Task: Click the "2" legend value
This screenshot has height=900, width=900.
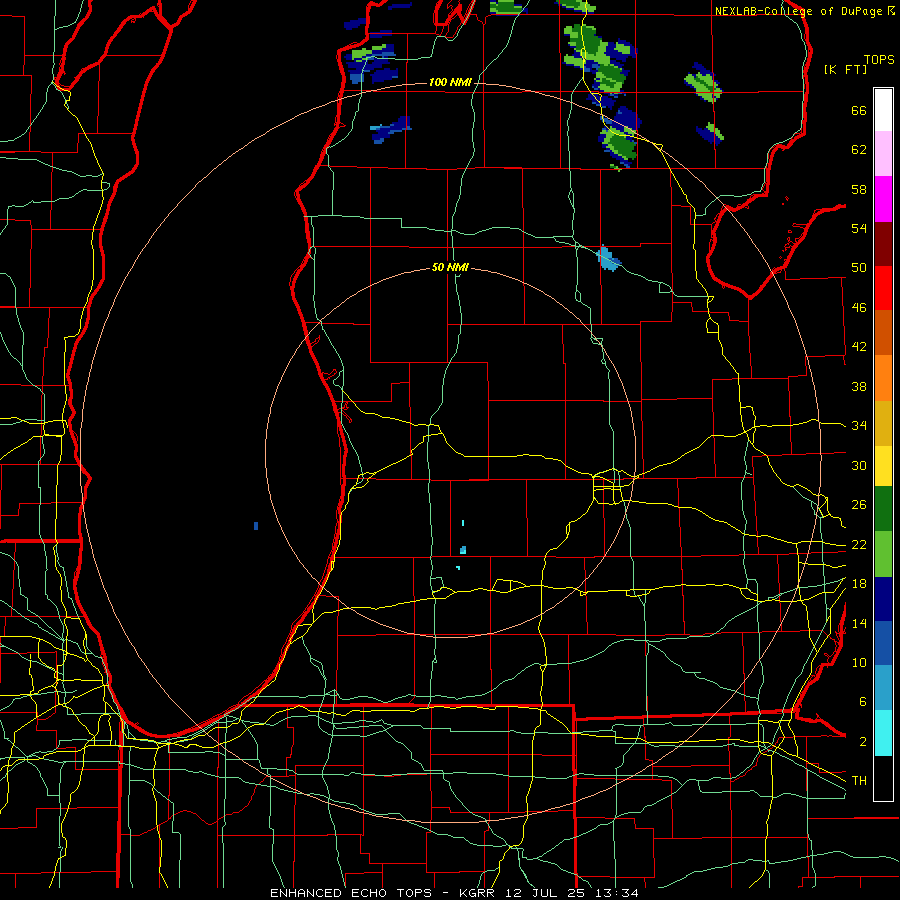Action: click(x=862, y=742)
